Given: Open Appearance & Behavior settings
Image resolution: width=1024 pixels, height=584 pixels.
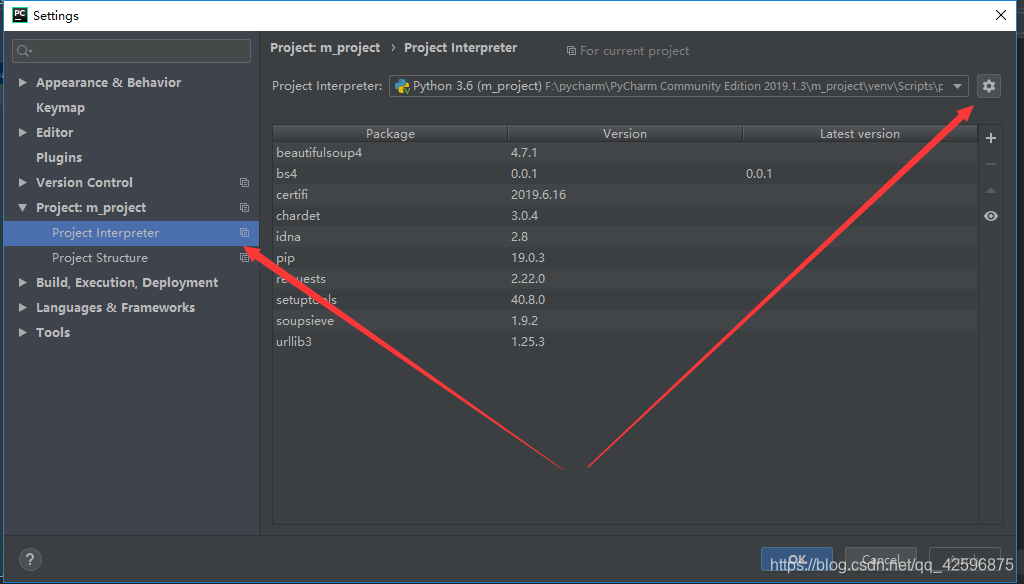Looking at the screenshot, I should (x=108, y=82).
